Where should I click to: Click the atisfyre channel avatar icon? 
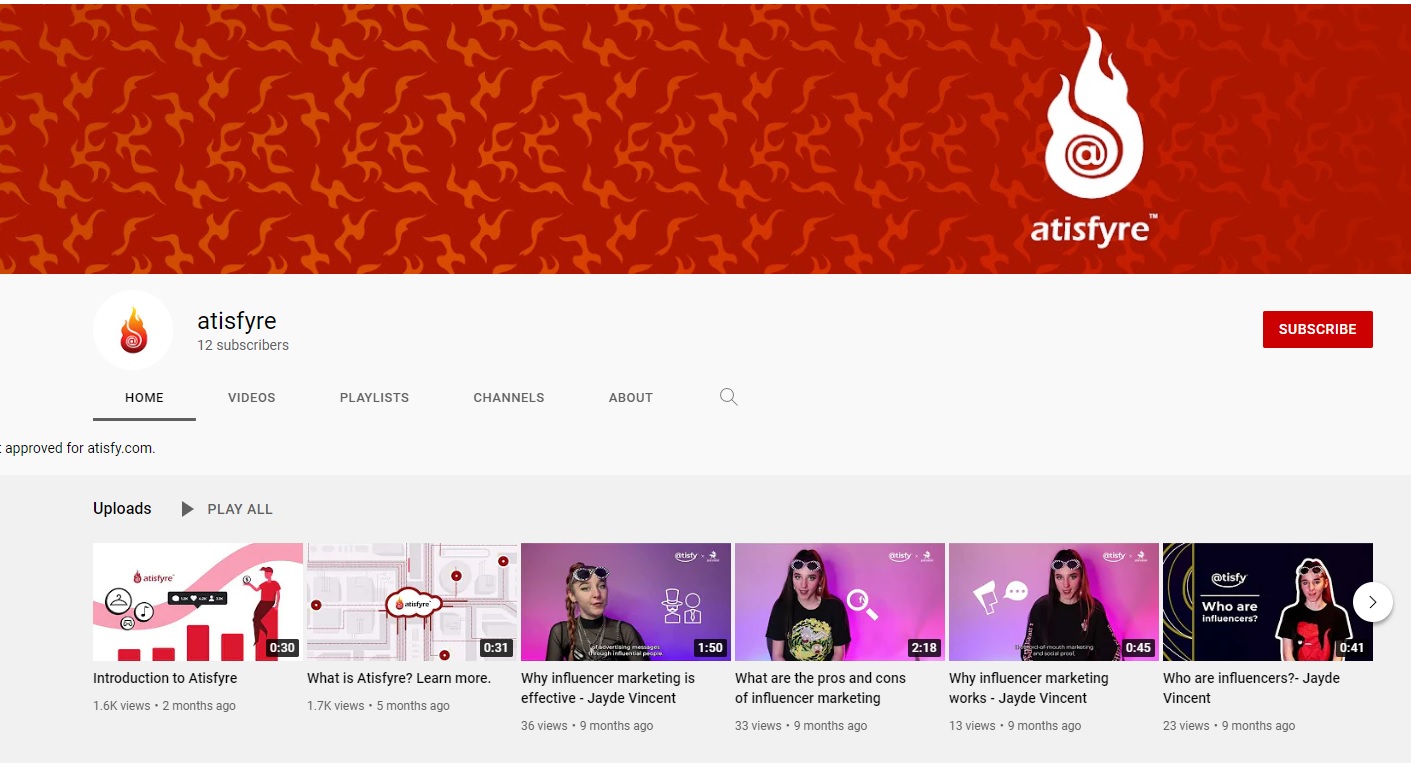coord(133,330)
